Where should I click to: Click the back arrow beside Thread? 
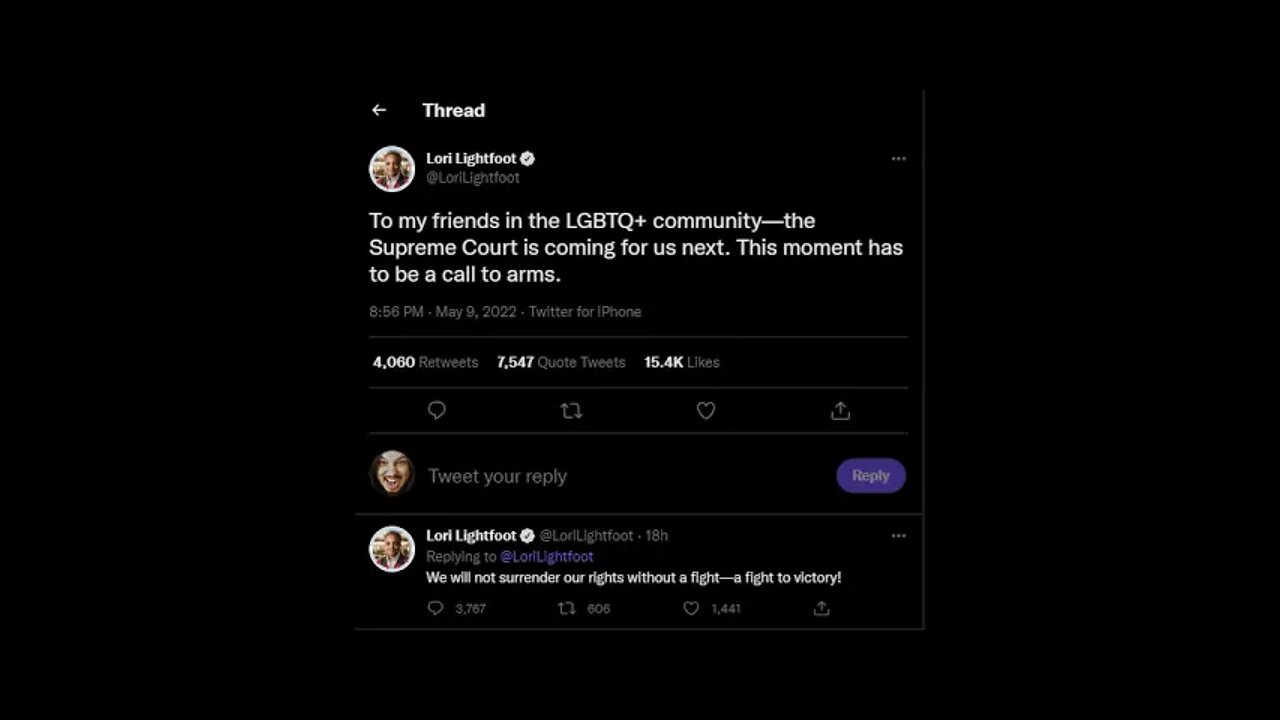point(379,110)
